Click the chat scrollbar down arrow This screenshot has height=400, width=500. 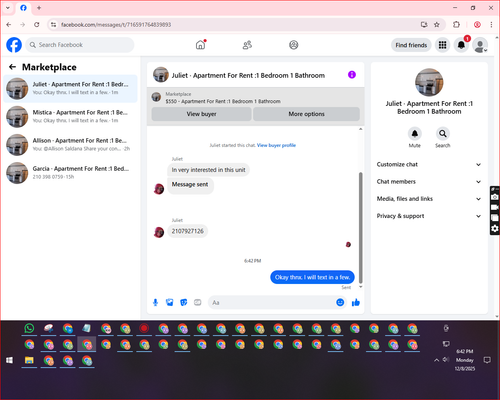pyautogui.click(x=360, y=287)
